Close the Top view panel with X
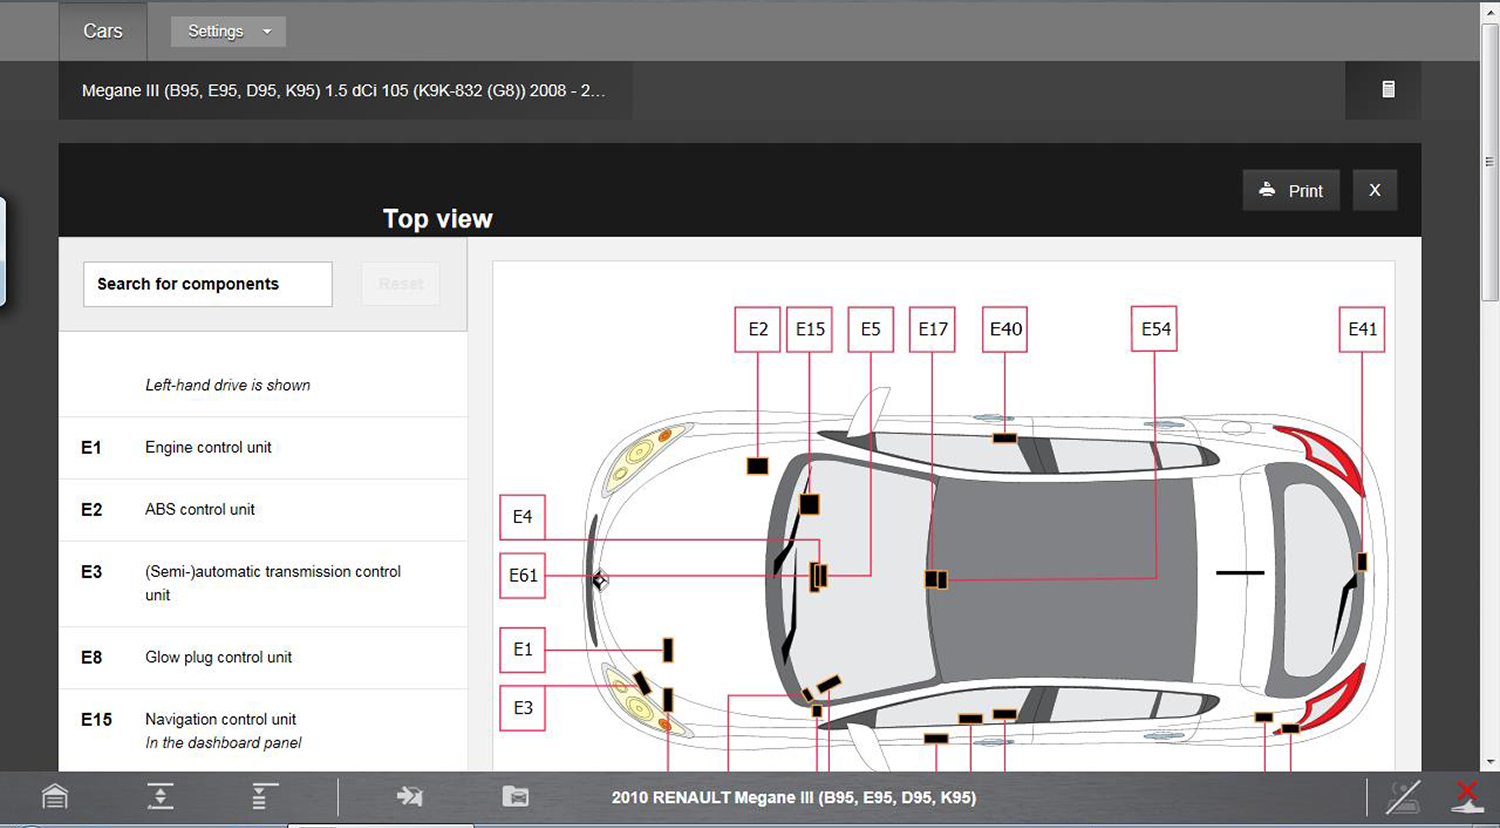This screenshot has width=1500, height=828. [1375, 190]
